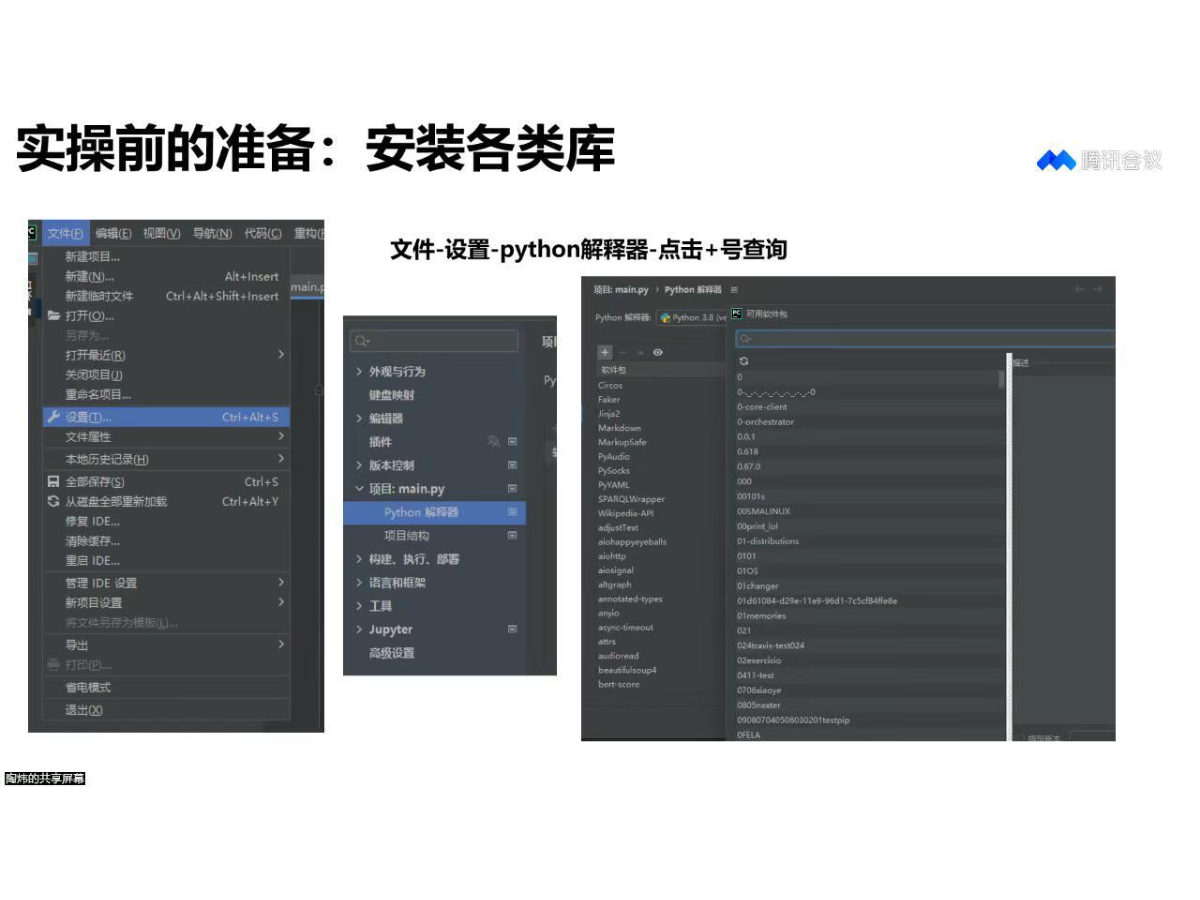1200x900 pixels.
Task: Open the Python 3.8 interpreter dropdown
Action: tap(693, 317)
